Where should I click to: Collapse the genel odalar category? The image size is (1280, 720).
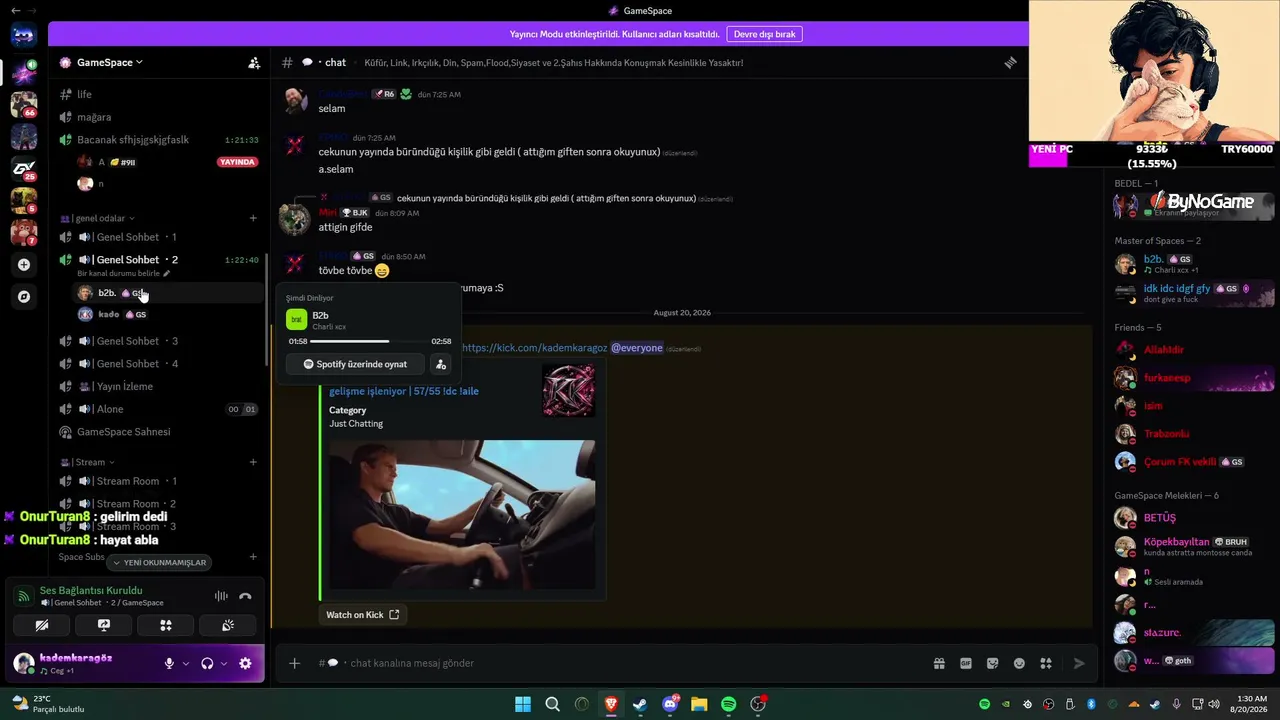(x=98, y=218)
